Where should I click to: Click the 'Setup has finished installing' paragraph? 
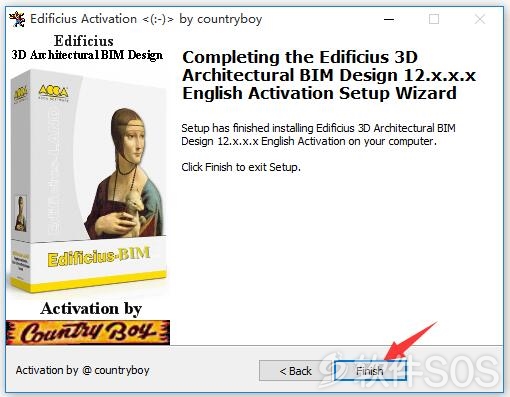pos(318,135)
